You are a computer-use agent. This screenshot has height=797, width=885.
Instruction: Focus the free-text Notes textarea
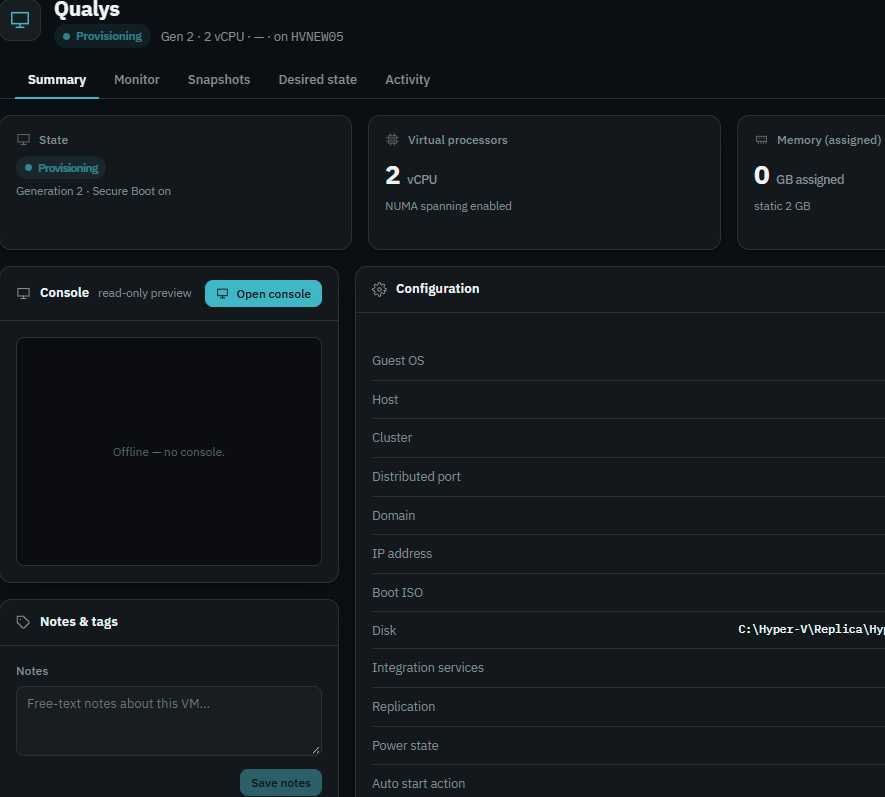[x=169, y=721]
